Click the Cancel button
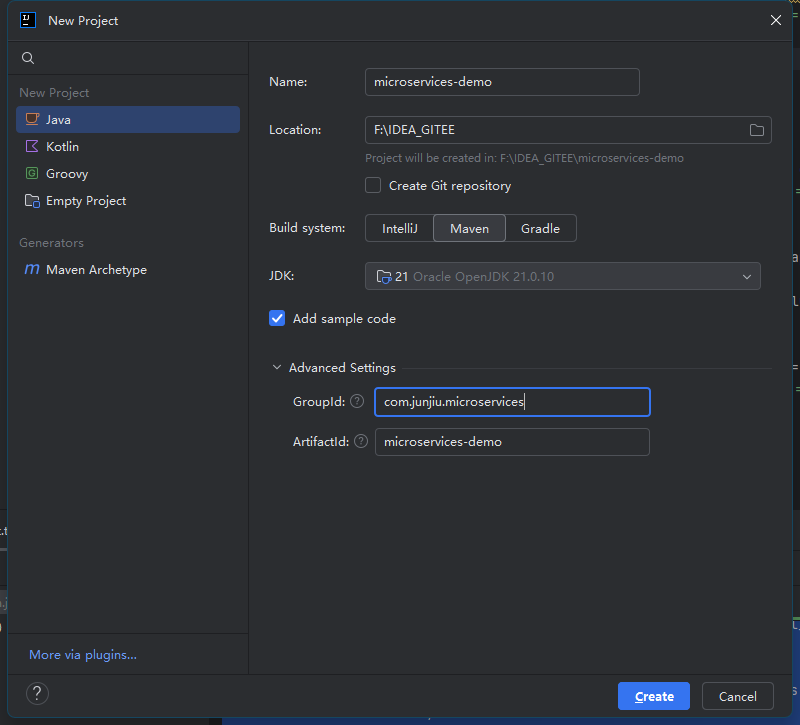This screenshot has height=725, width=800. [x=737, y=696]
